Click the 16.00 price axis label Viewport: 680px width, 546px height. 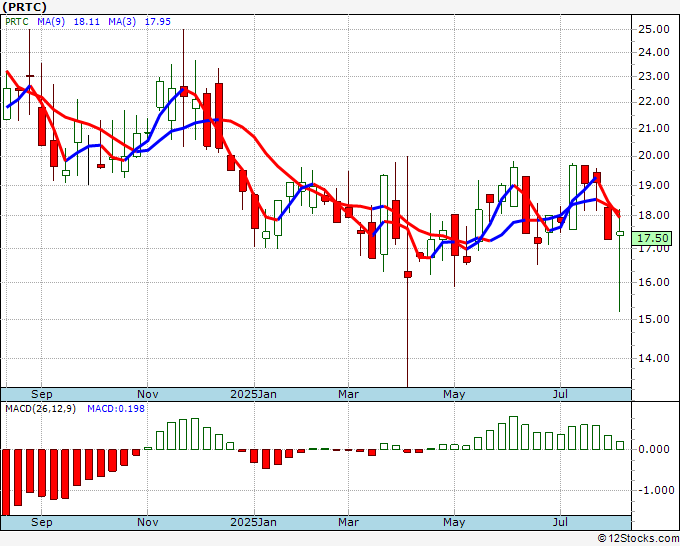click(654, 282)
